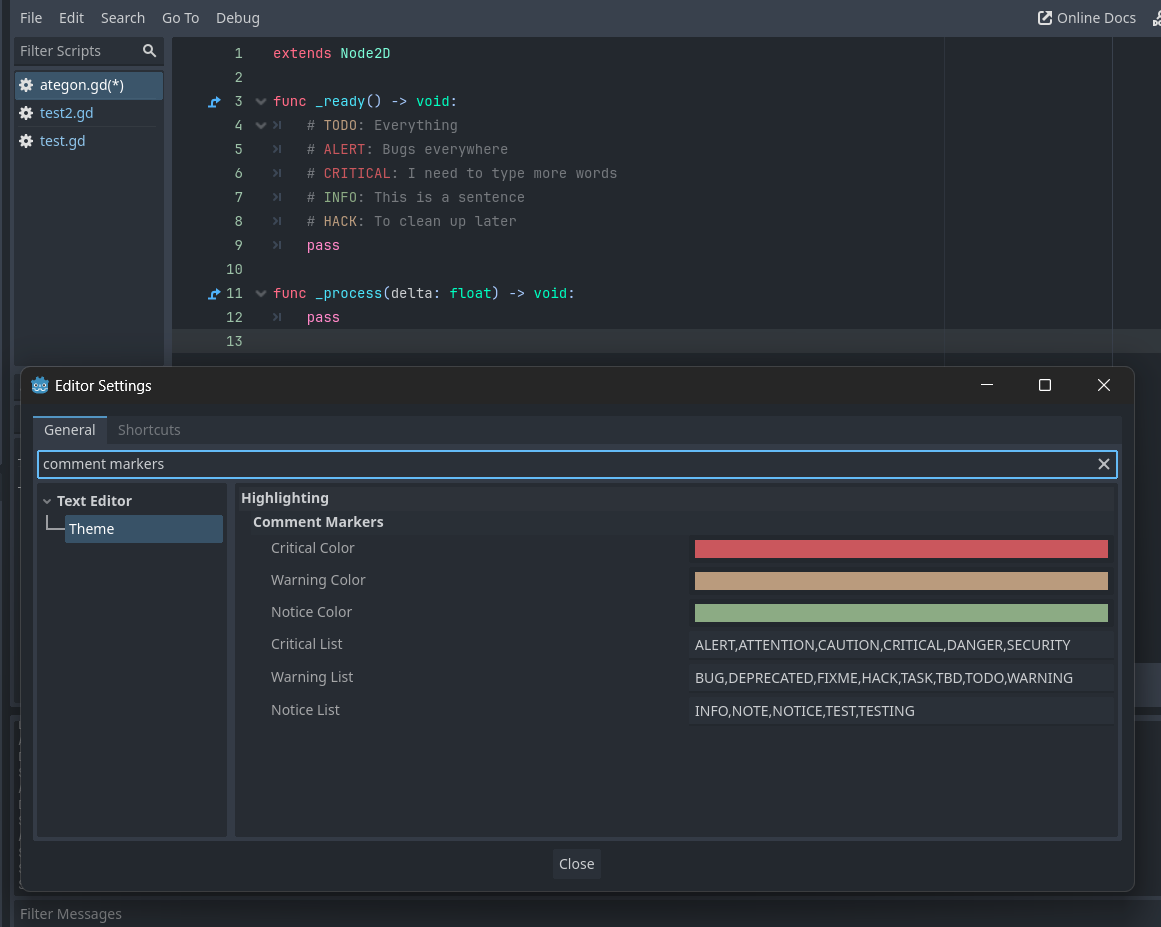Collapse the _process function fold arrow
Image resolution: width=1161 pixels, height=927 pixels.
point(261,294)
